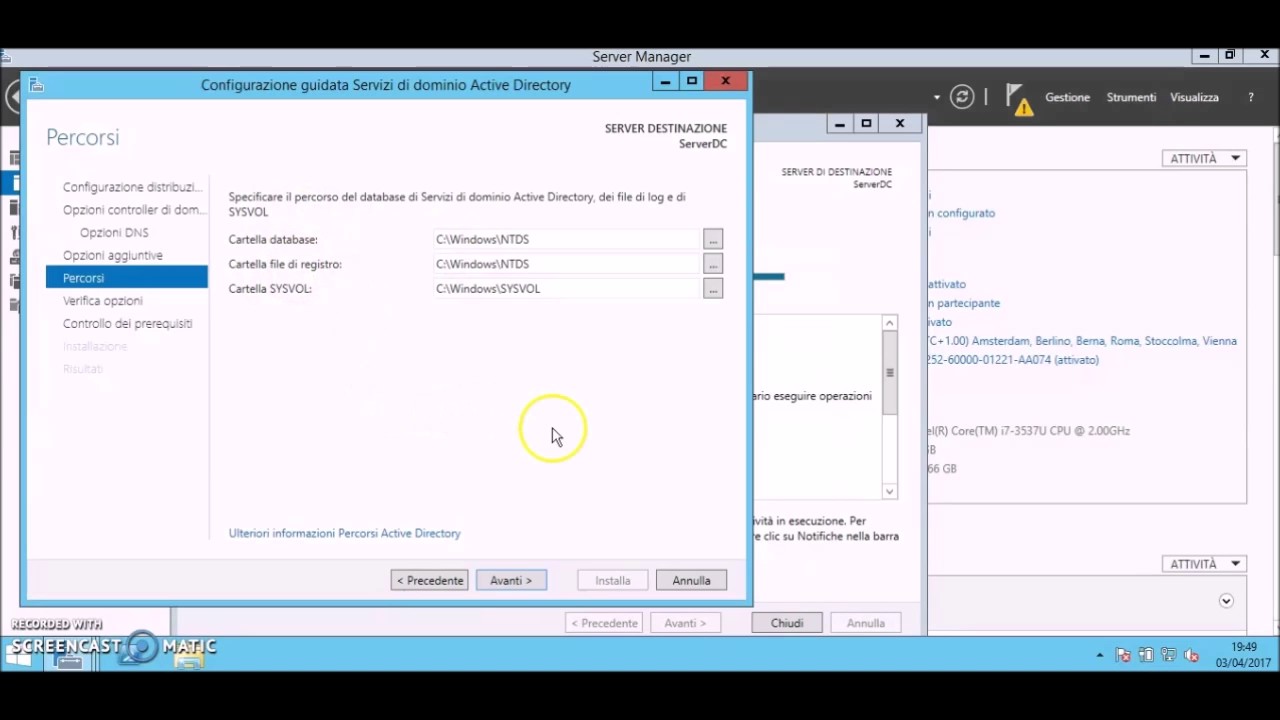The height and width of the screenshot is (720, 1280).
Task: Go to Opzioni controller di dominio step
Action: pyautogui.click(x=133, y=210)
